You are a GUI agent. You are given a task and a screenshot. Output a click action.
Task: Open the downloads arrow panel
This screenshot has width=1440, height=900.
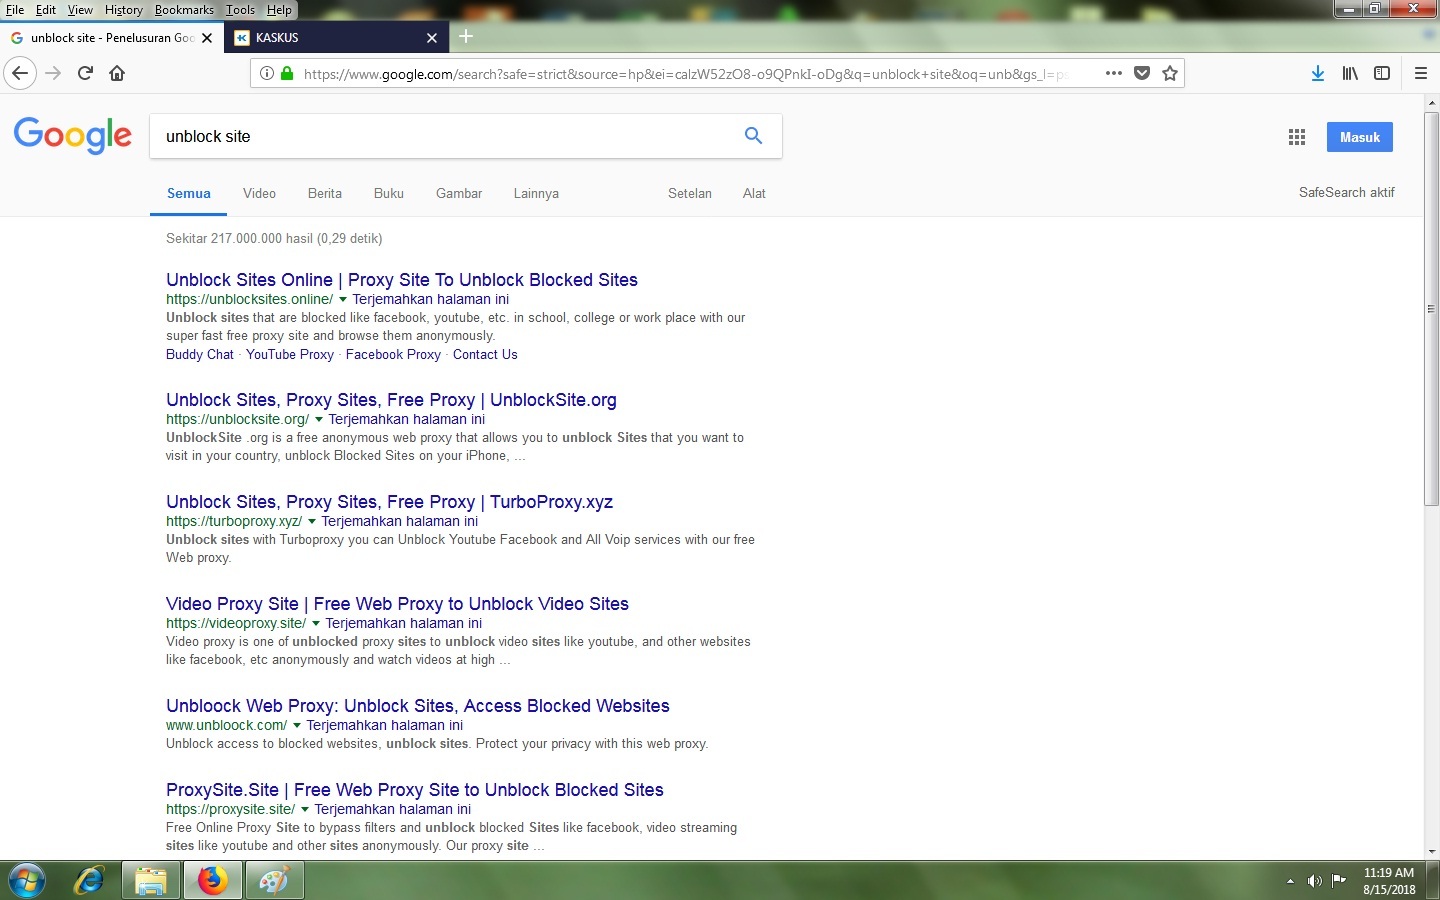(x=1318, y=73)
